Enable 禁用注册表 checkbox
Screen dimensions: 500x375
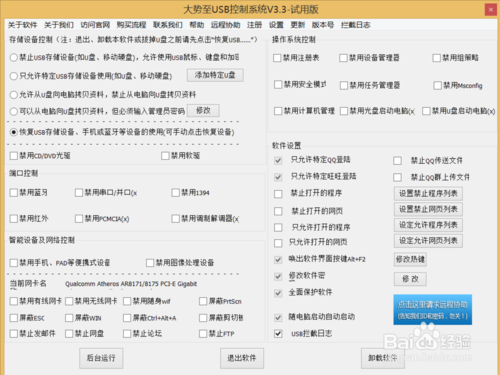[x=277, y=58]
